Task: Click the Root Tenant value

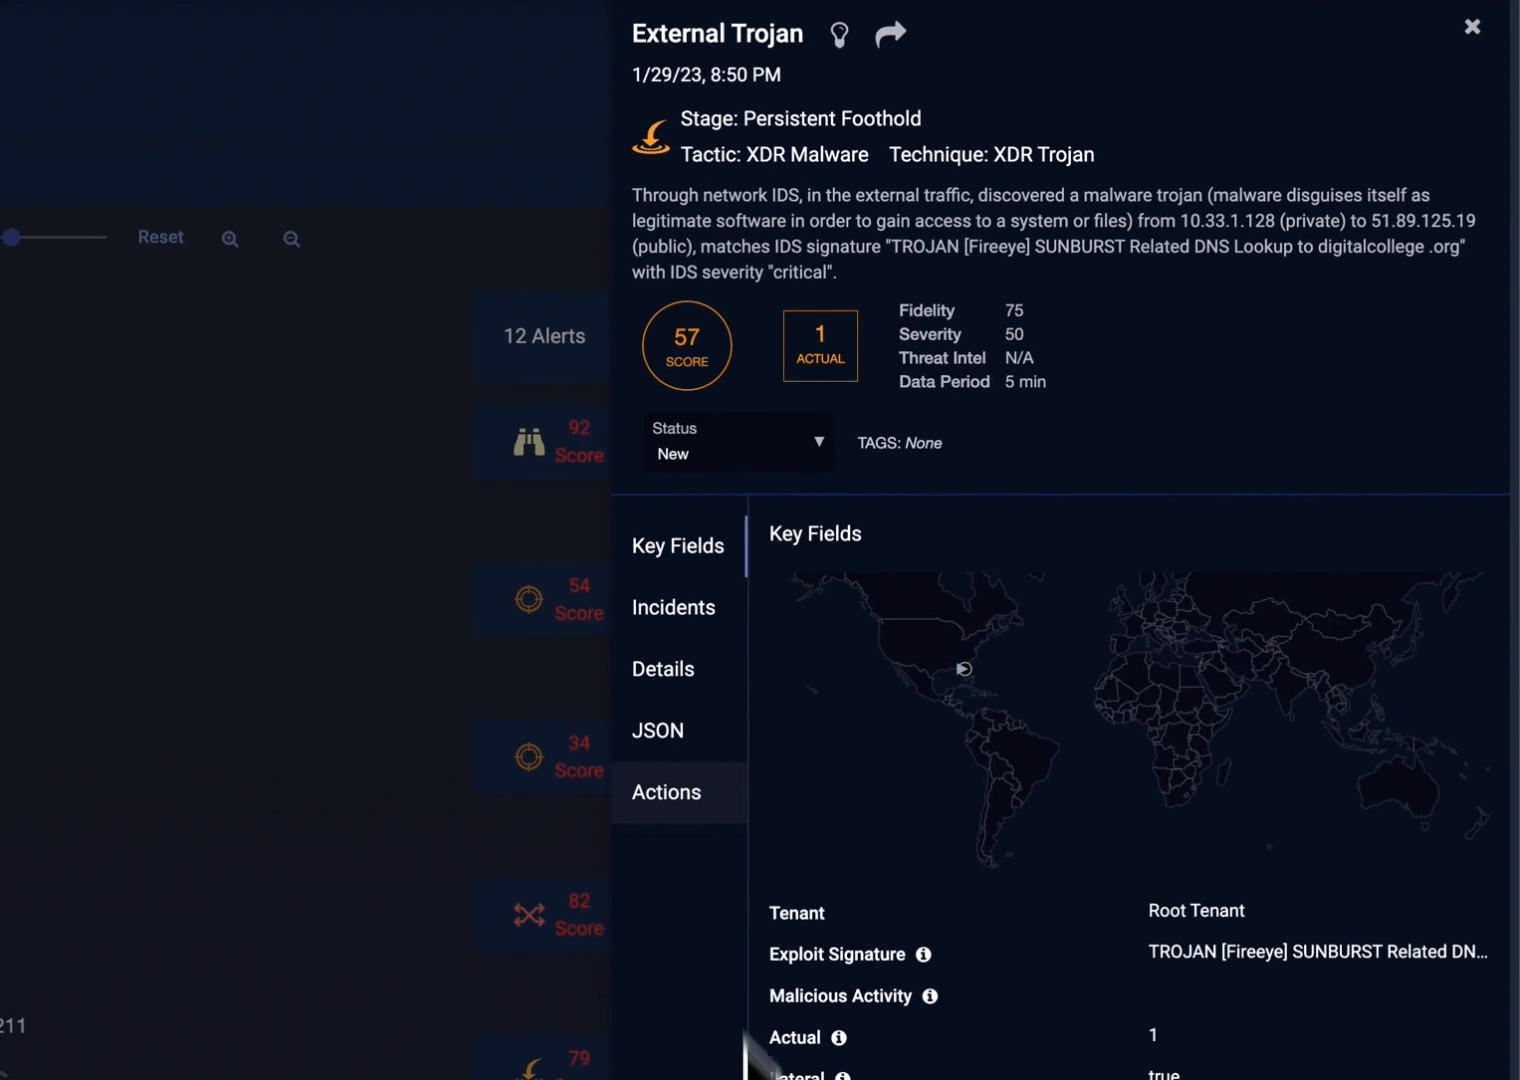Action: pos(1196,911)
